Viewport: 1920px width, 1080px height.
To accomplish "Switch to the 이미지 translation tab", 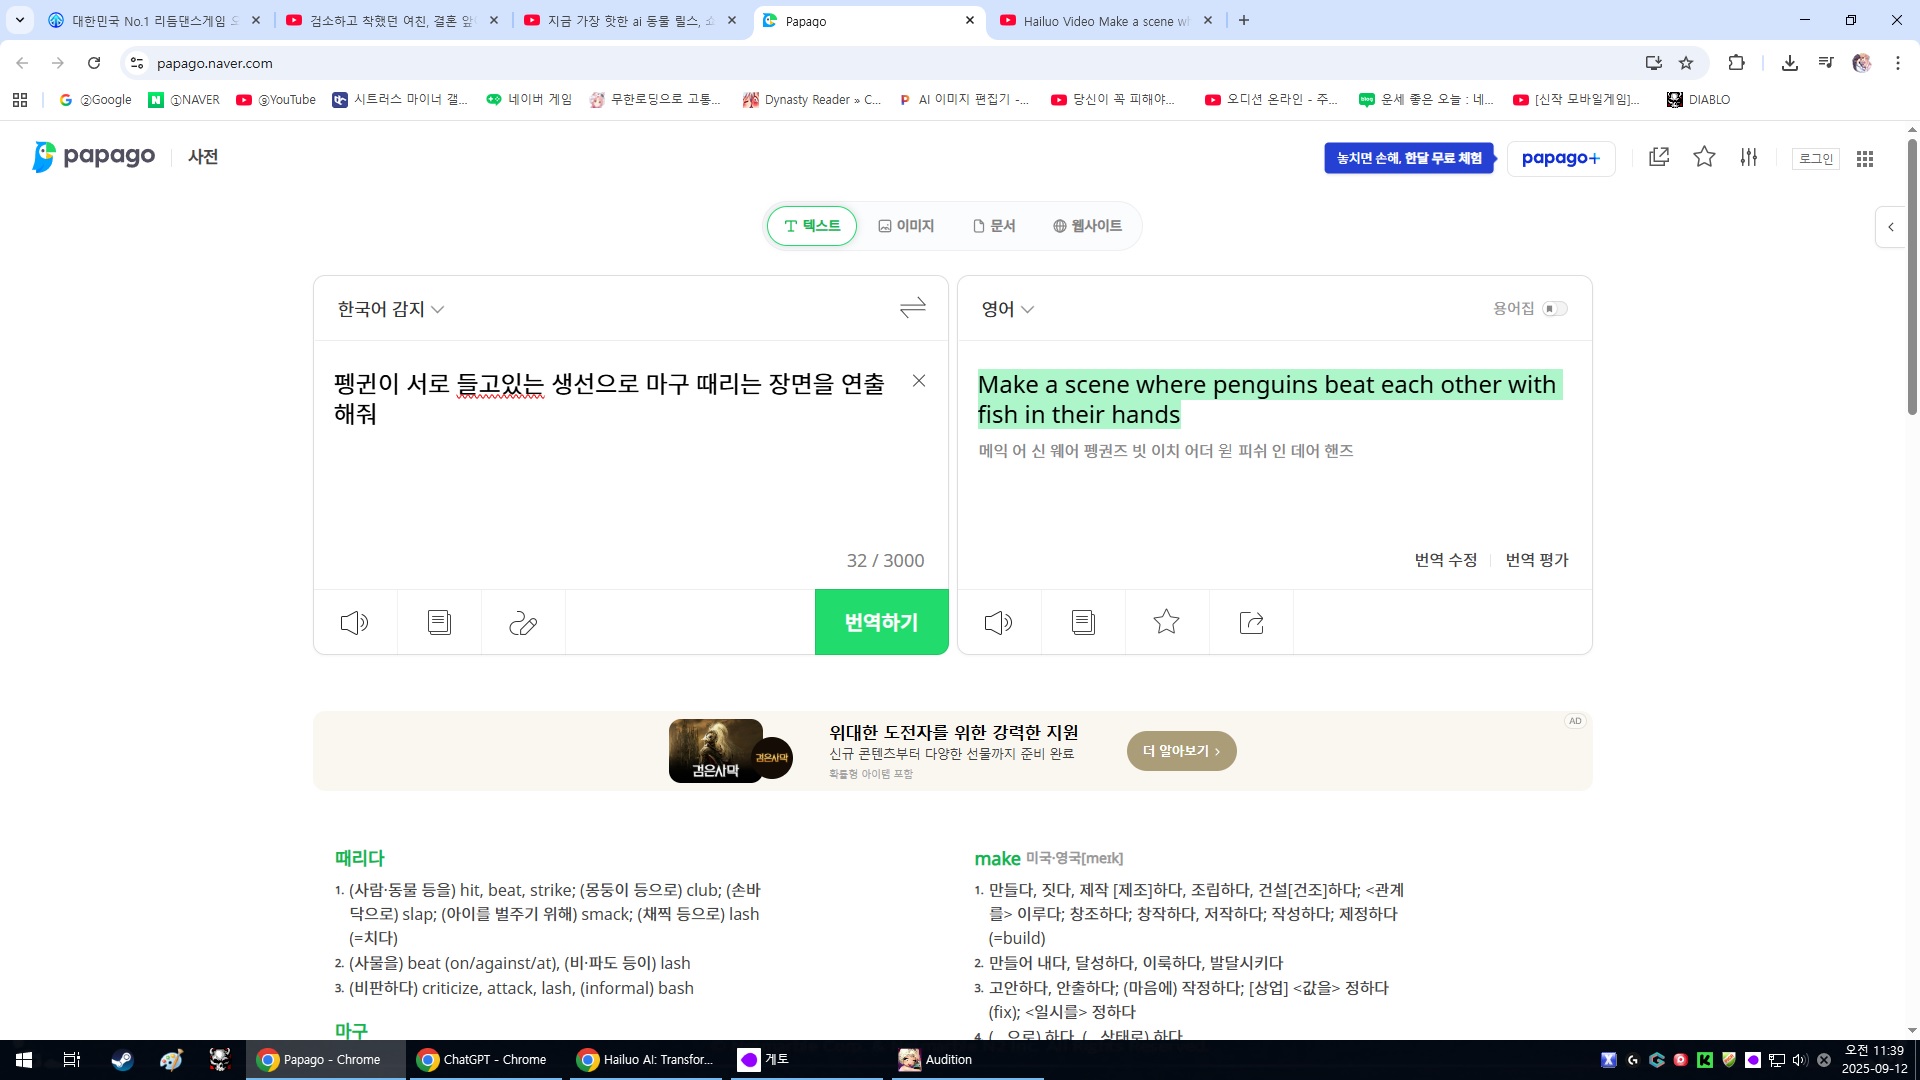I will click(906, 226).
